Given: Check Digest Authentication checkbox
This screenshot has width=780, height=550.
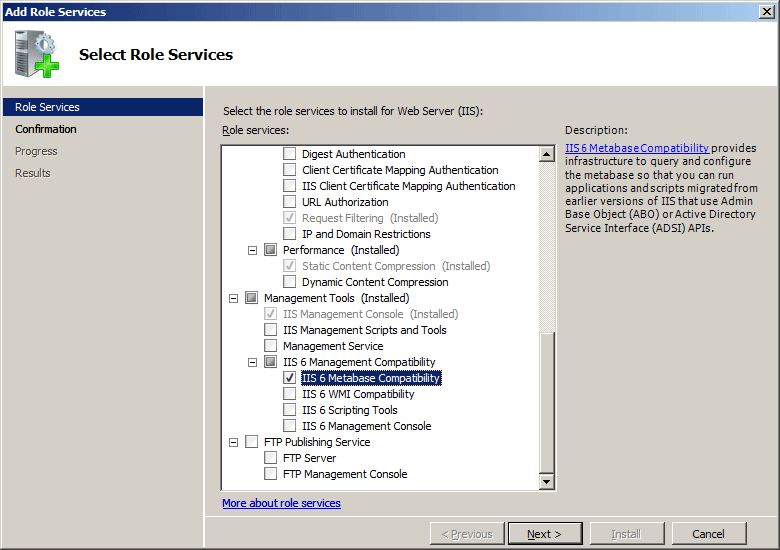Looking at the screenshot, I should (x=290, y=154).
